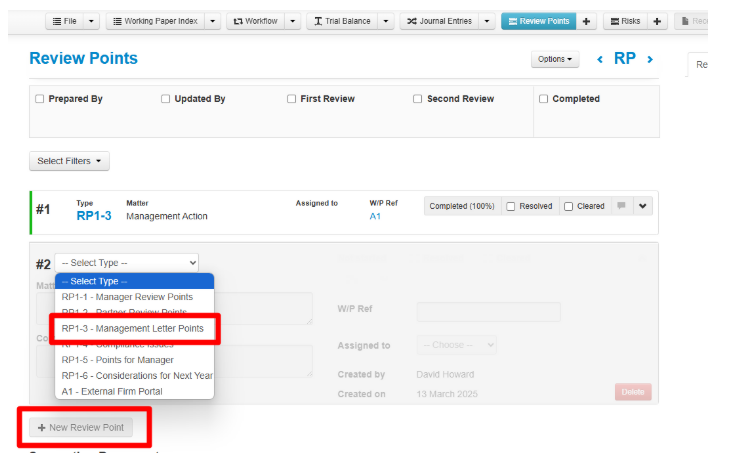Choose RP1-3 - Management Letter Points option

tap(132, 328)
